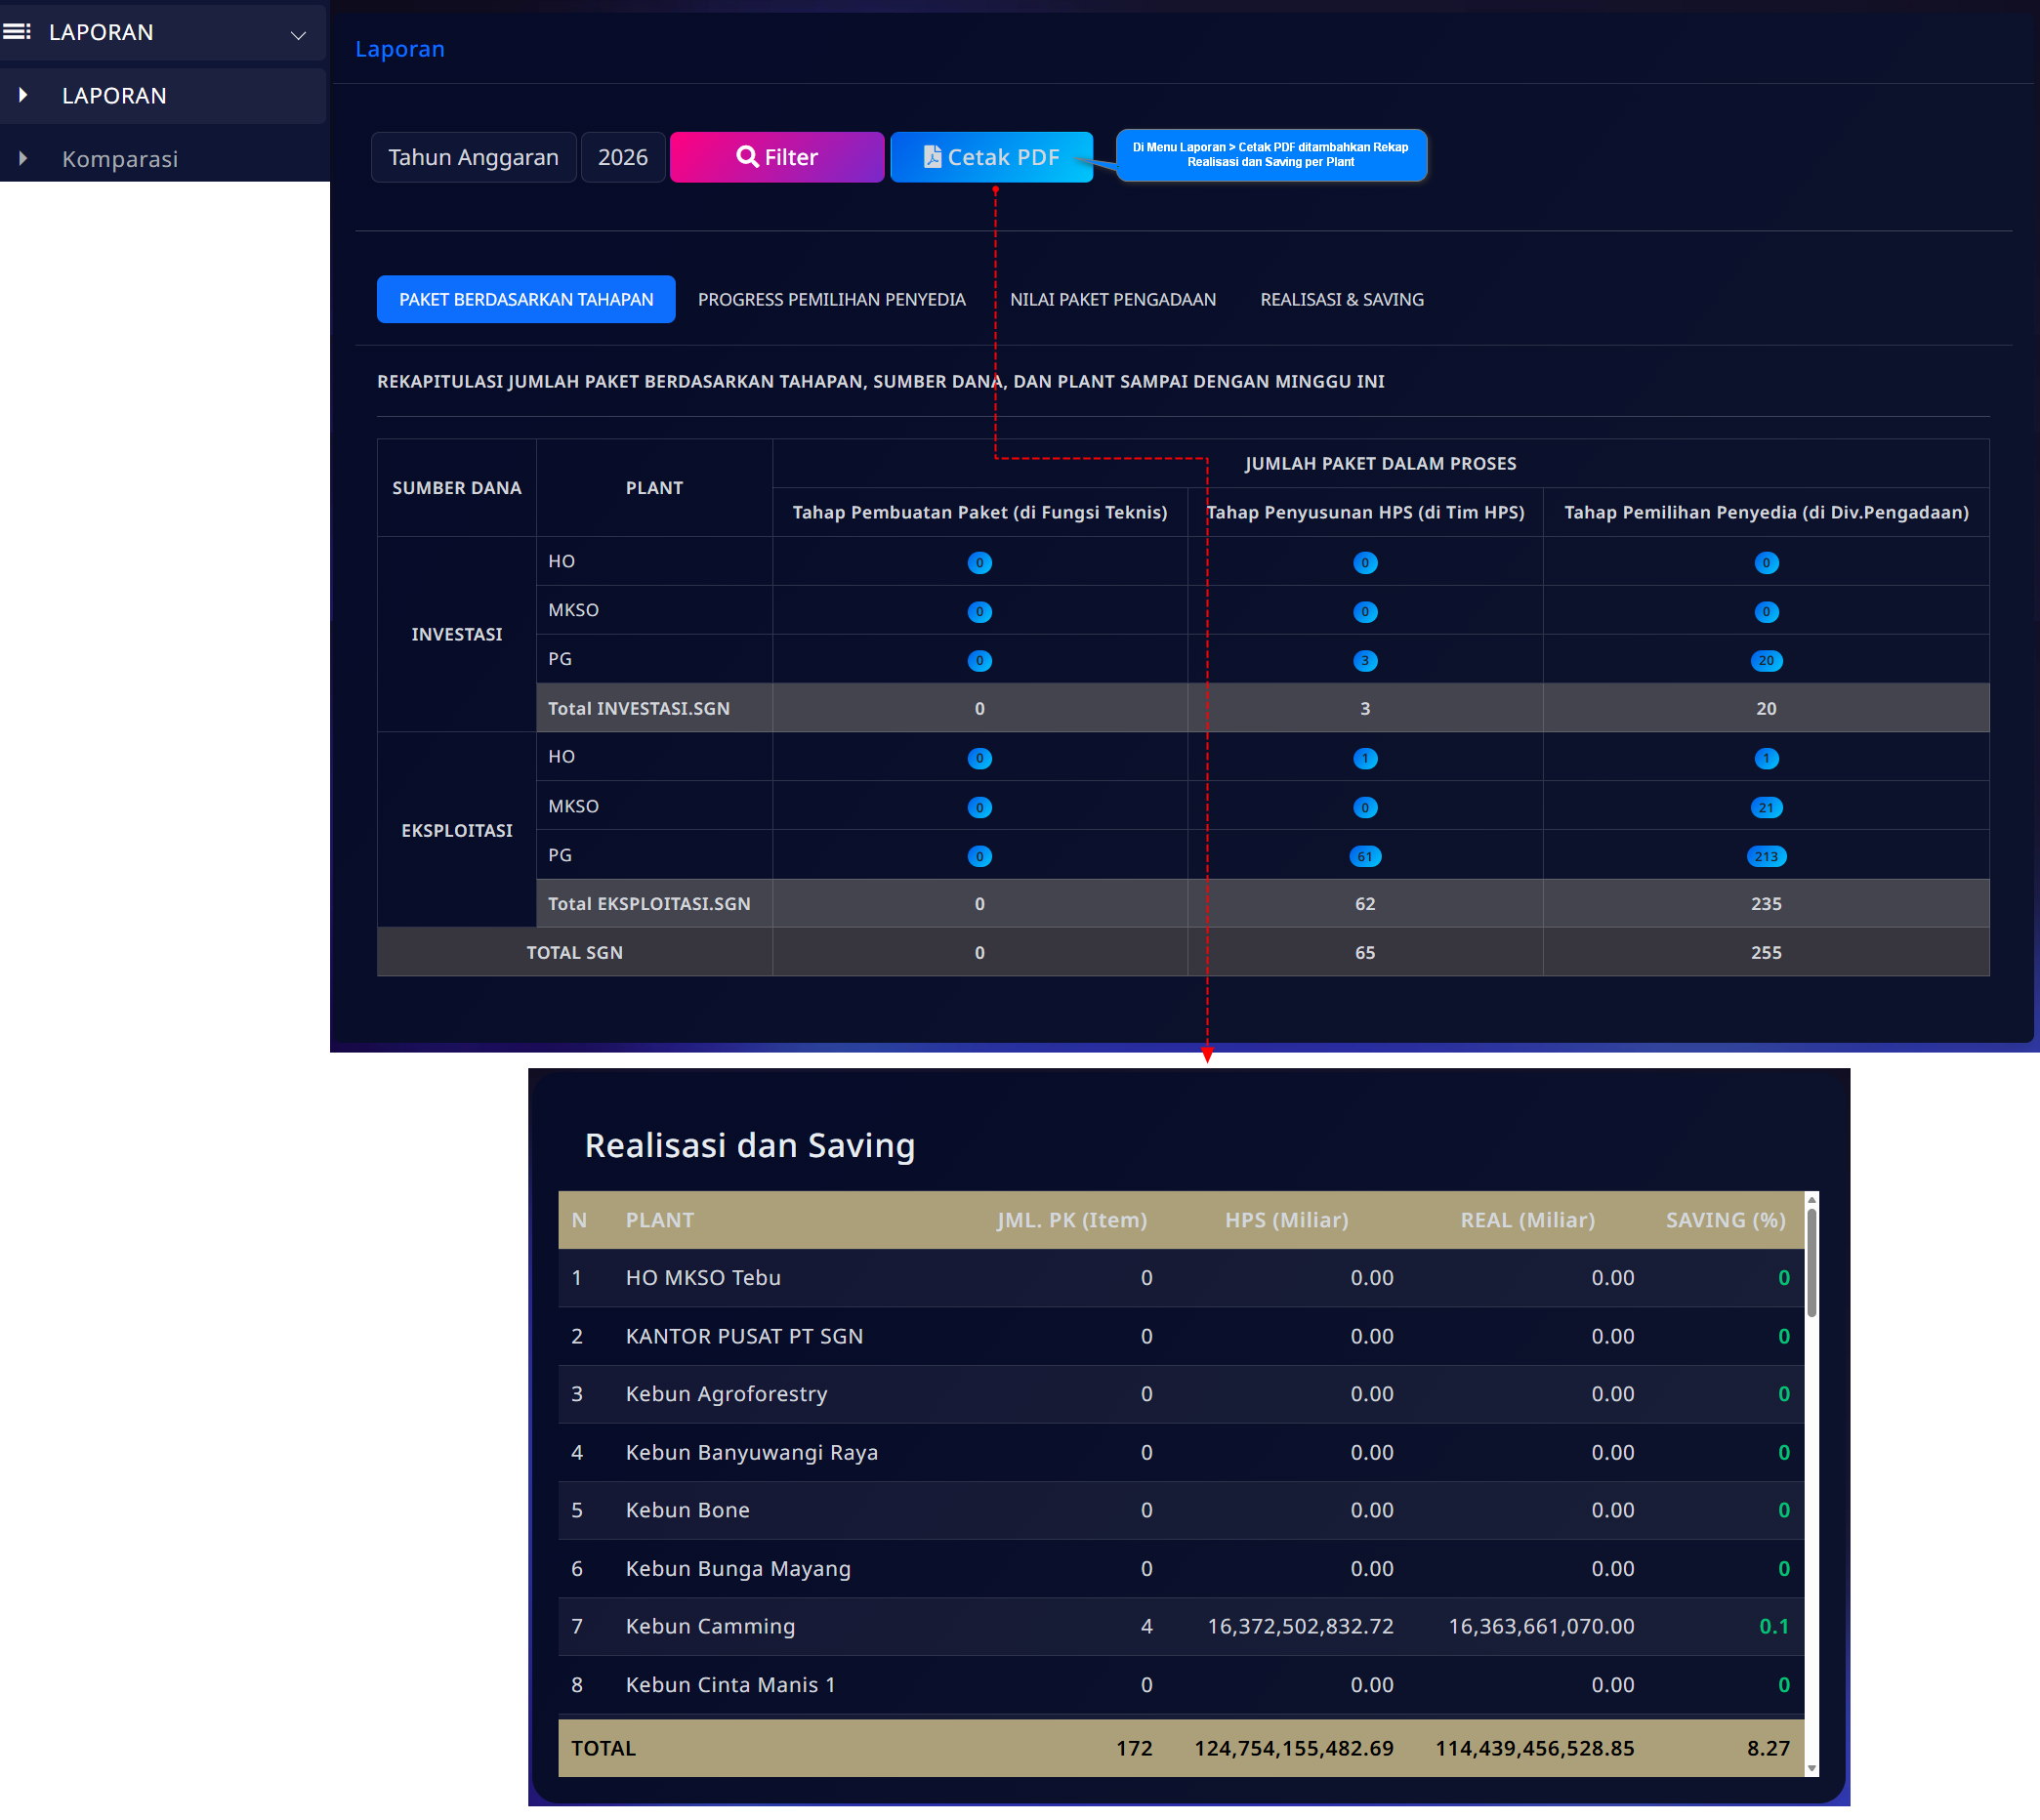Expand the Komparasi menu arrow
The width and height of the screenshot is (2040, 1820).
pyautogui.click(x=23, y=159)
